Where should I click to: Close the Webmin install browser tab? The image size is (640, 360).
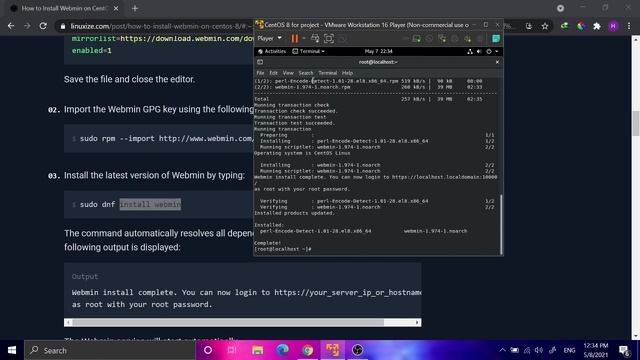(x=116, y=8)
